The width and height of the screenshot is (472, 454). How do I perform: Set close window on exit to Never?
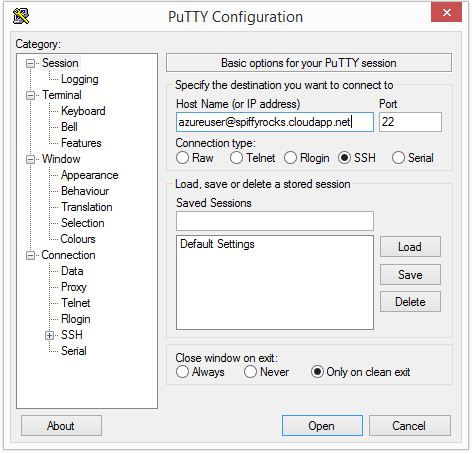tap(250, 372)
